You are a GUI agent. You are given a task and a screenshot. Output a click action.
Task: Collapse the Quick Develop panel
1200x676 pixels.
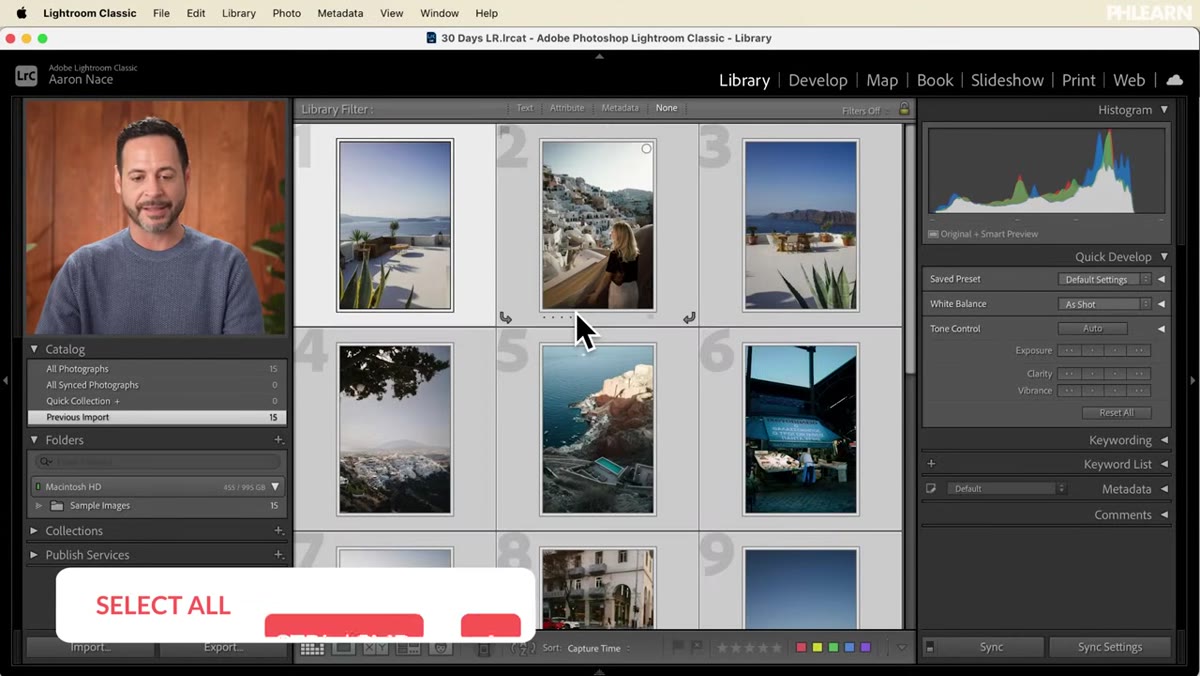pos(1164,257)
